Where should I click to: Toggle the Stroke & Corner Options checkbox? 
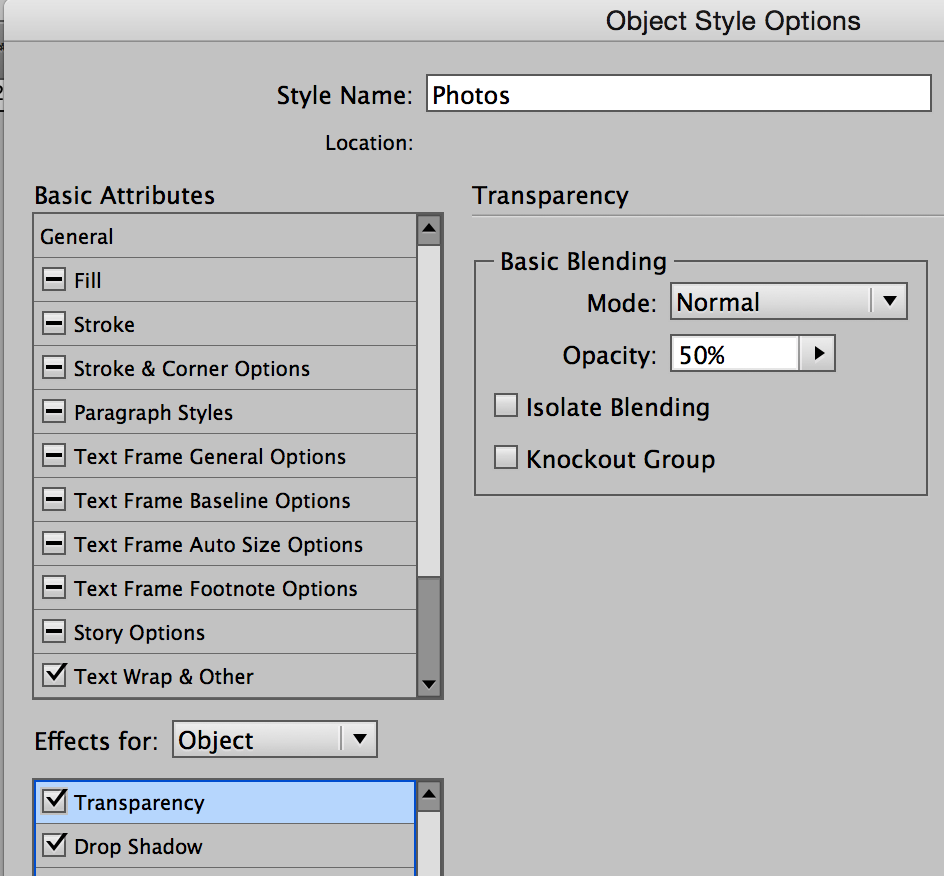tap(54, 368)
